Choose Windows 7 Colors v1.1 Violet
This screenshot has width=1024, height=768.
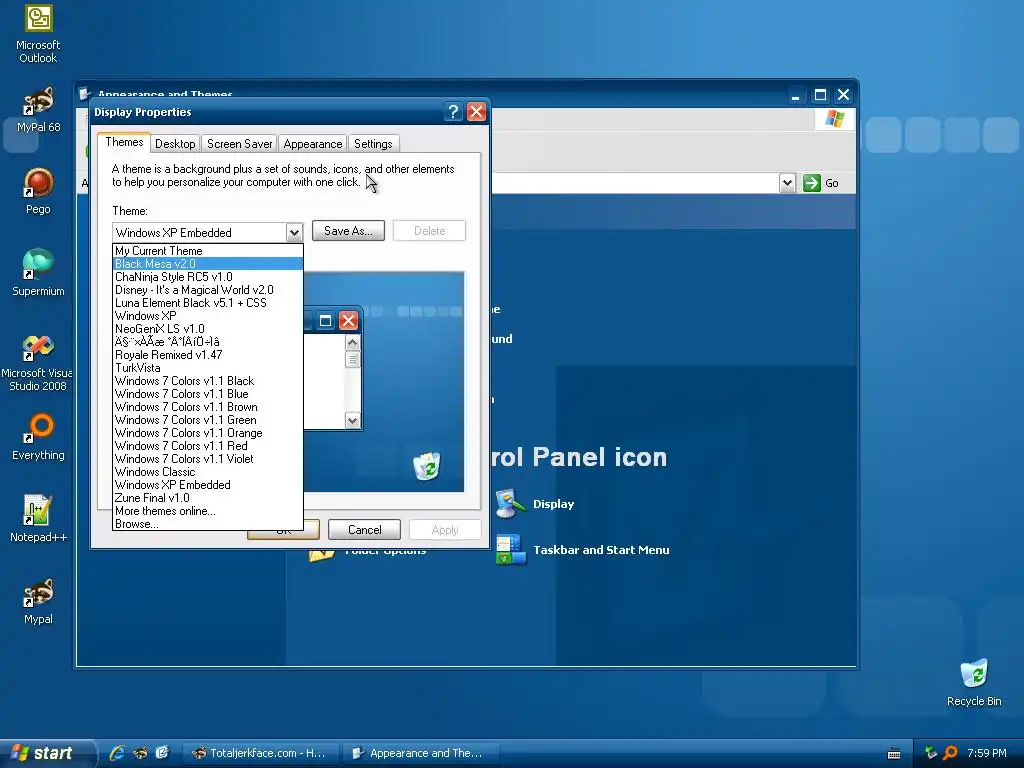(x=208, y=459)
